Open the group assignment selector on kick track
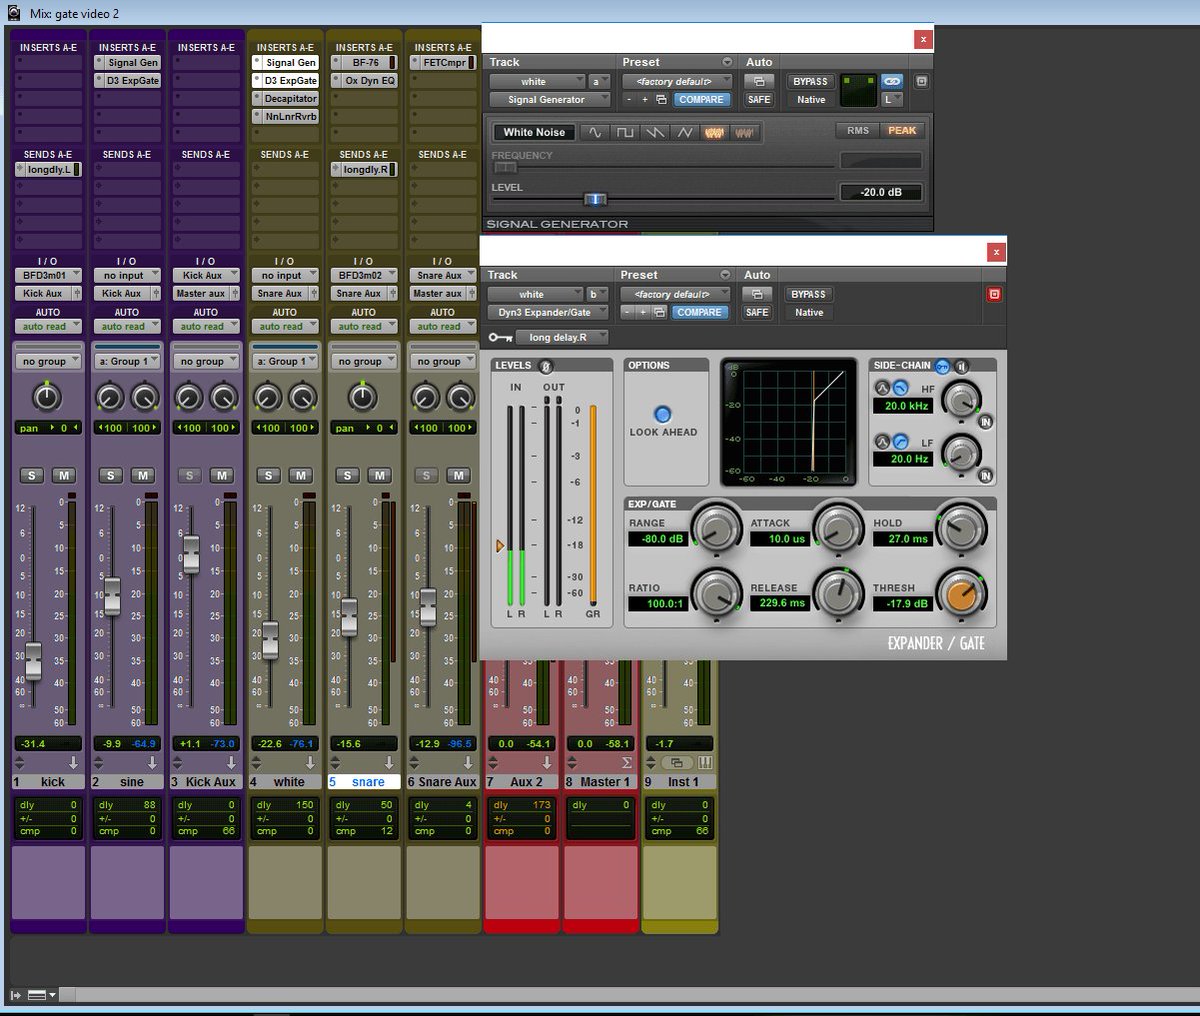This screenshot has width=1200, height=1016. coord(48,360)
